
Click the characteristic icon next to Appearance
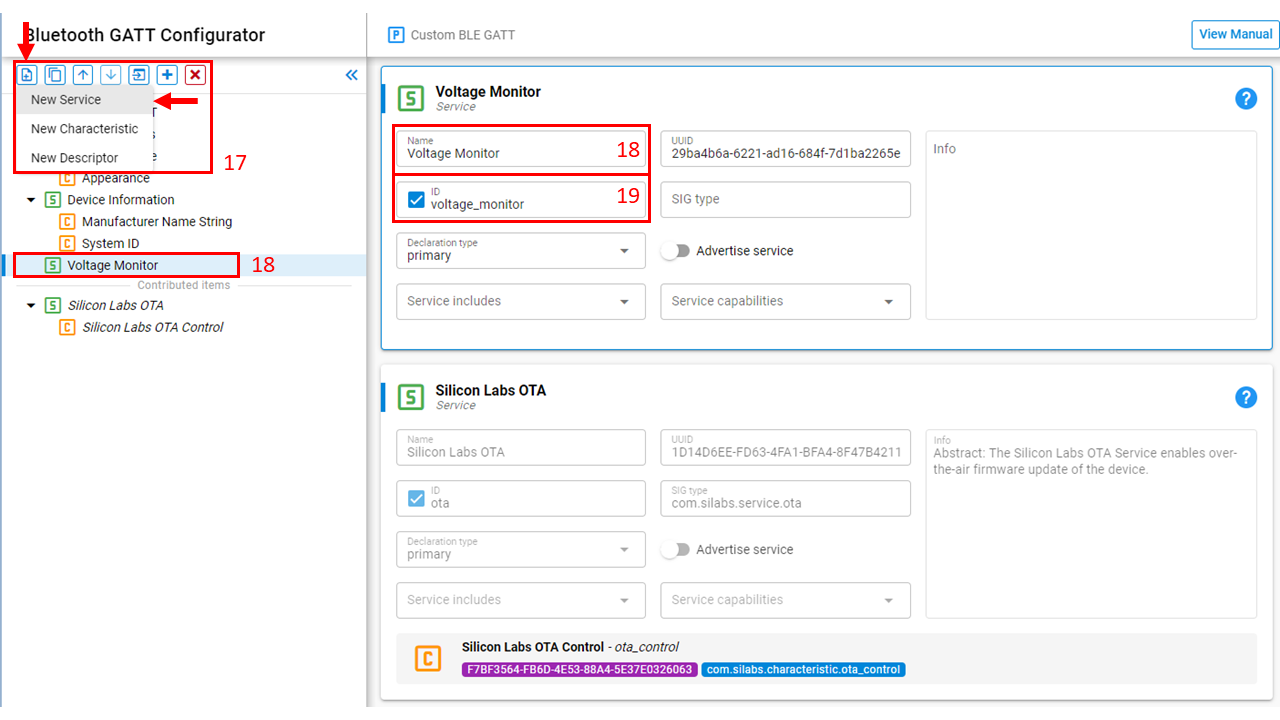point(67,178)
